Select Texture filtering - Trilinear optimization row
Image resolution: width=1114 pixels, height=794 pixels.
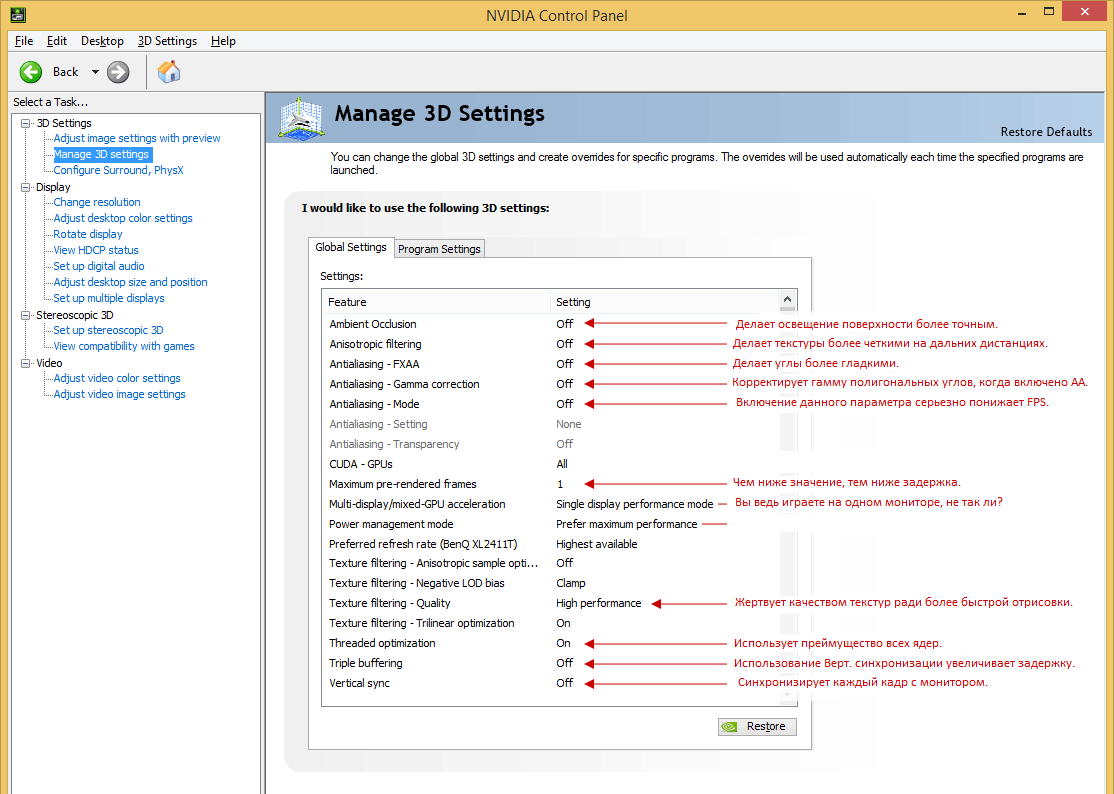551,624
